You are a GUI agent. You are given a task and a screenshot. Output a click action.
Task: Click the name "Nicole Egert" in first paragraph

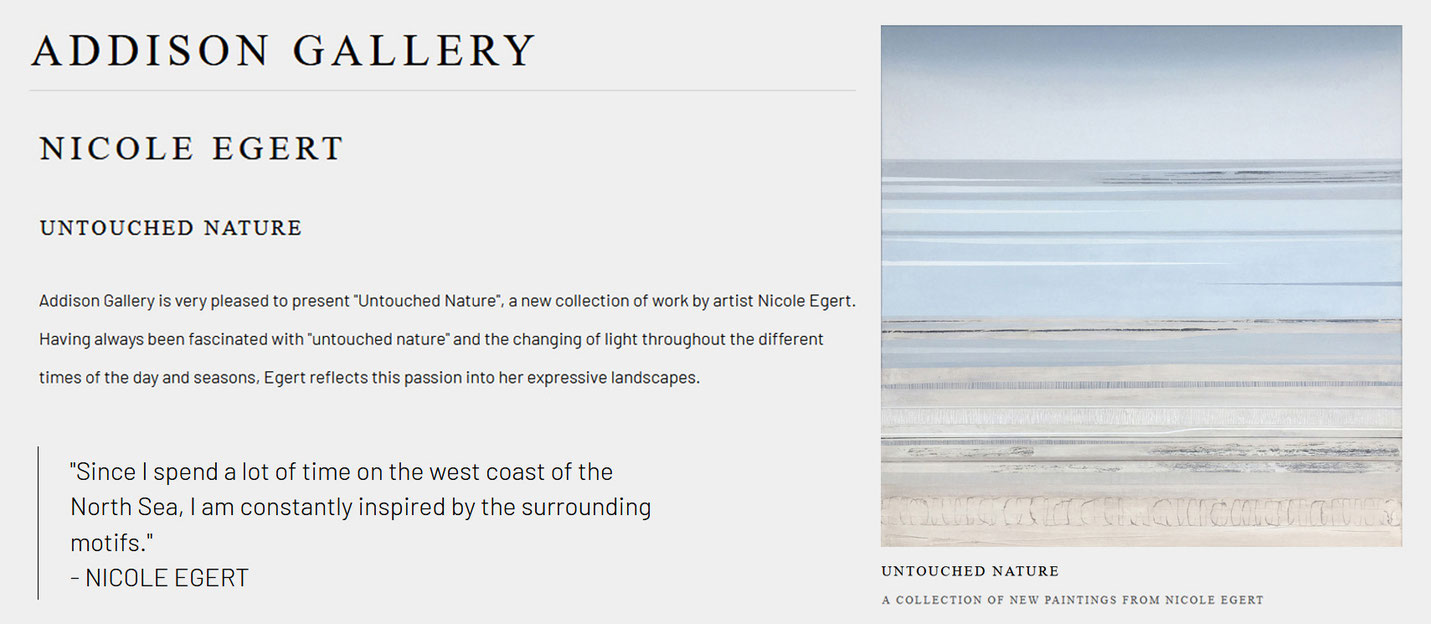point(806,301)
